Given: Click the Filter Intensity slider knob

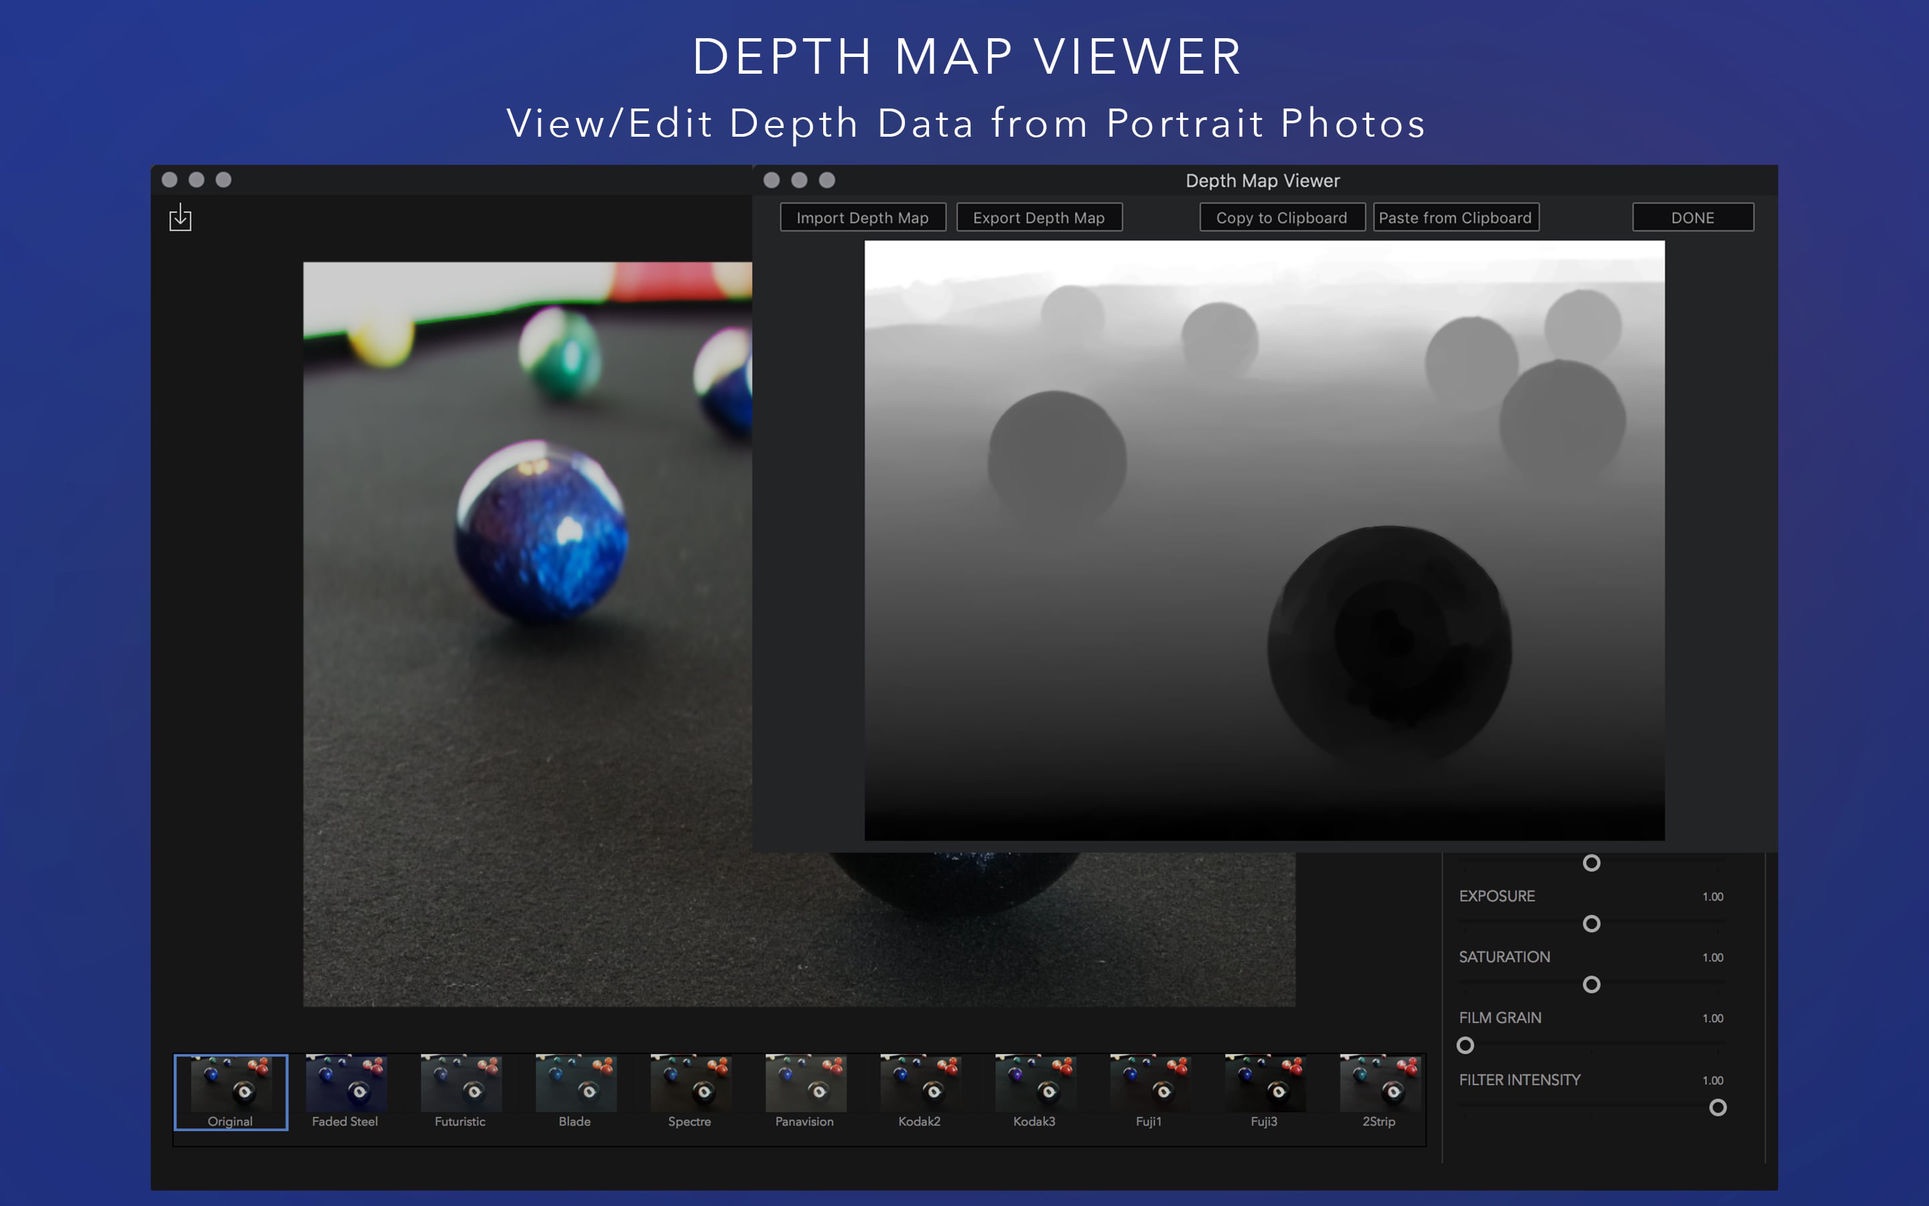Looking at the screenshot, I should point(1717,1108).
